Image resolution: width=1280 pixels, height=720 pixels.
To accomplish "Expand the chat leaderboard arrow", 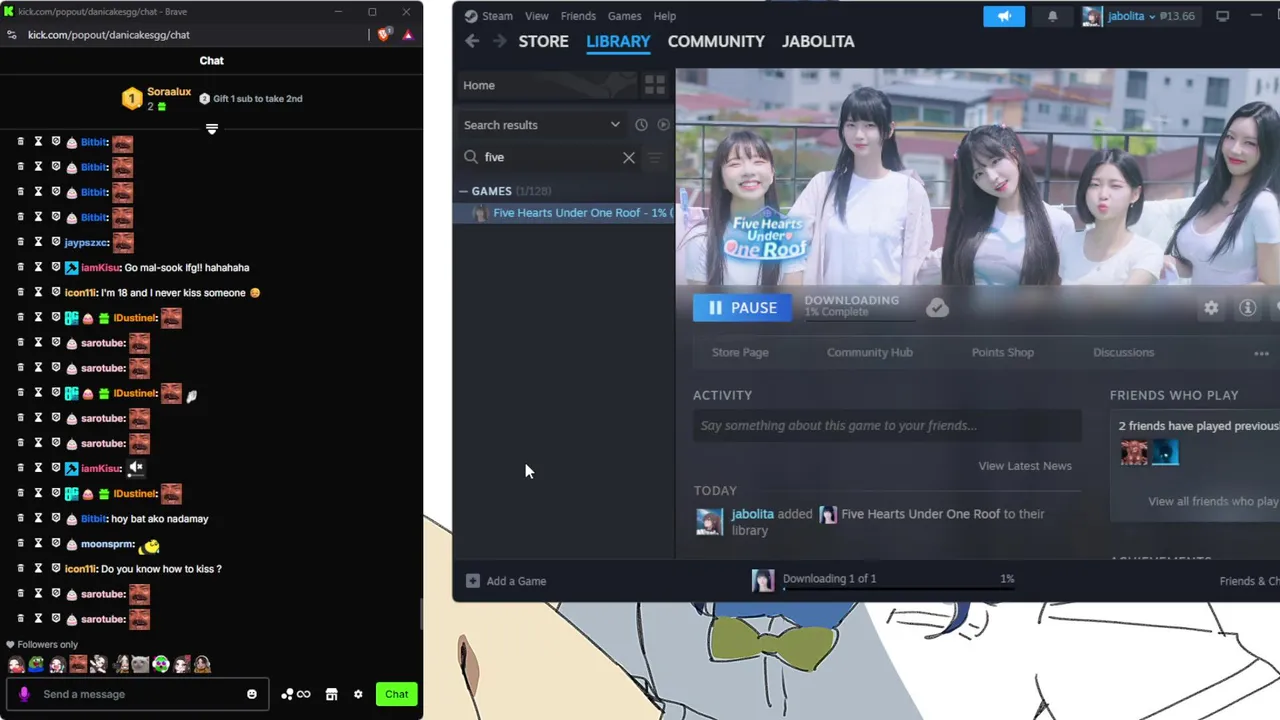I will point(211,129).
